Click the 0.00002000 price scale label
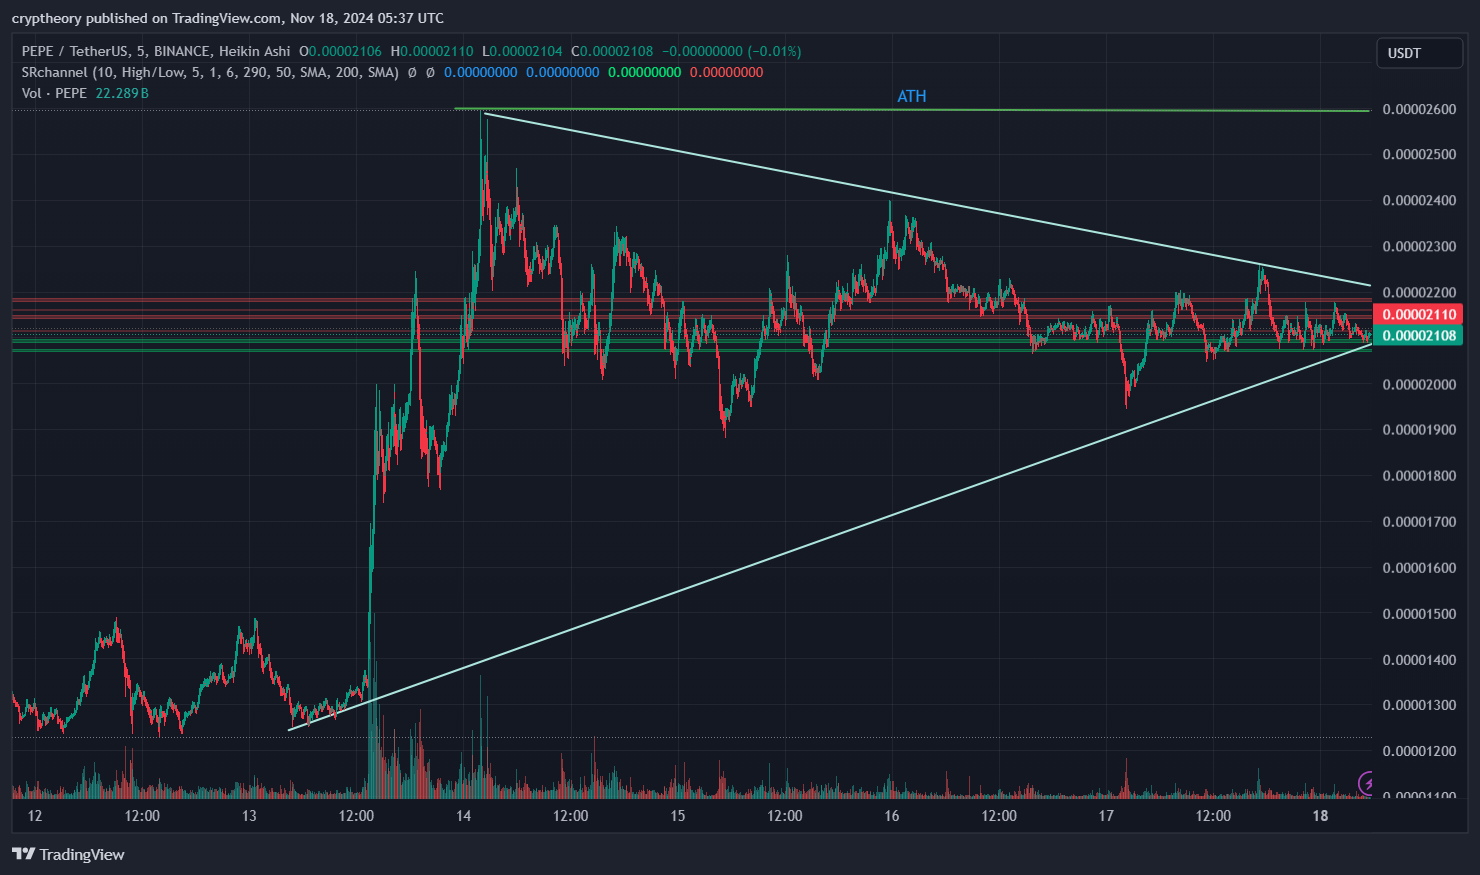The height and width of the screenshot is (875, 1480). [x=1419, y=384]
